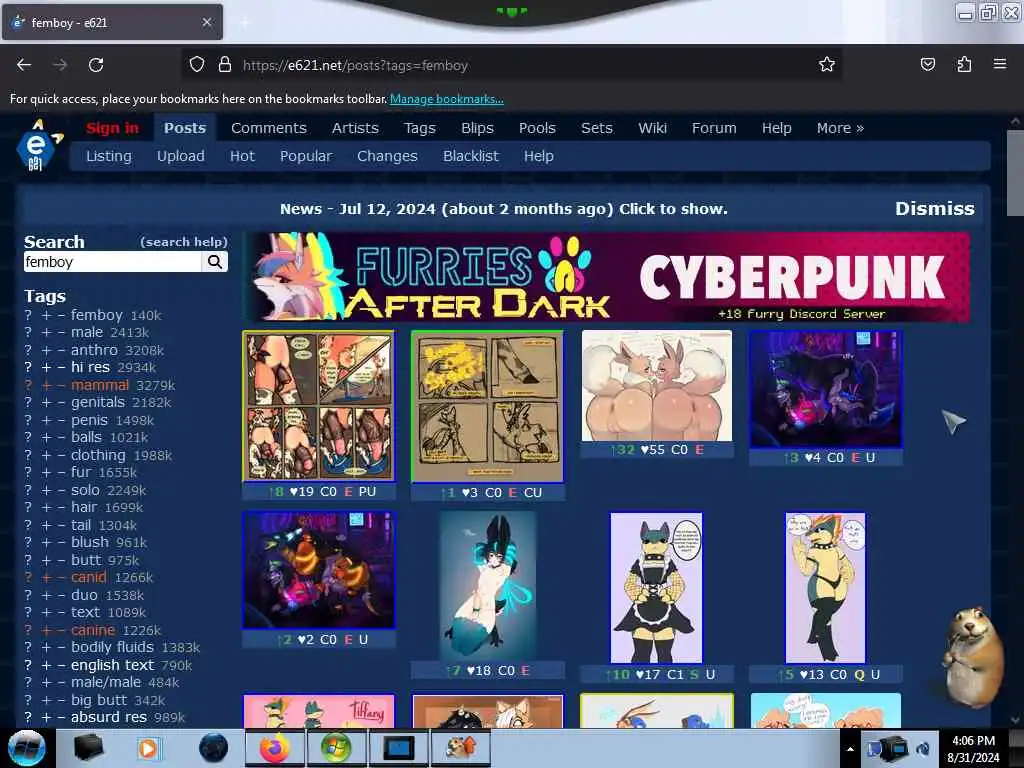This screenshot has width=1024, height=768.
Task: Select the Blacklist submenu item
Action: pos(470,156)
